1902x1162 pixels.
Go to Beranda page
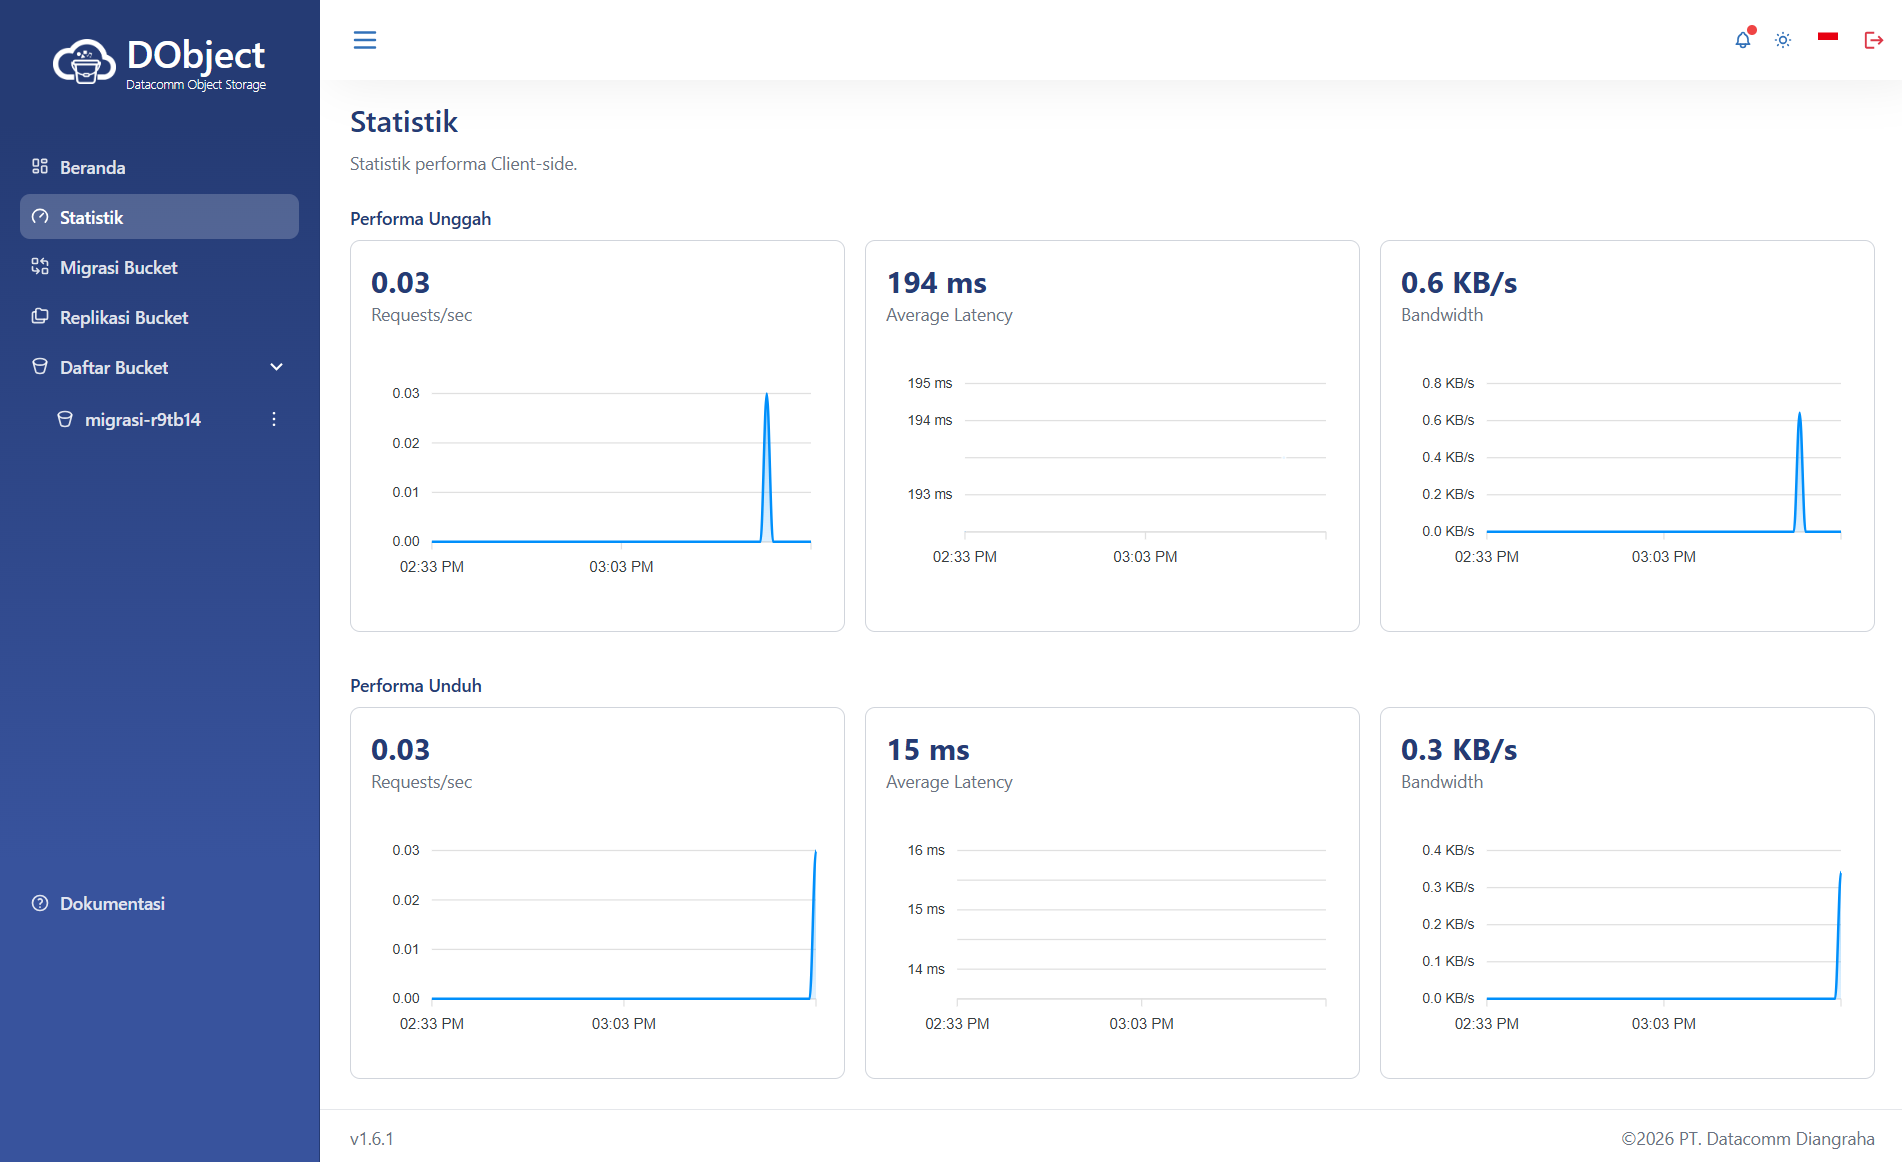coord(159,167)
